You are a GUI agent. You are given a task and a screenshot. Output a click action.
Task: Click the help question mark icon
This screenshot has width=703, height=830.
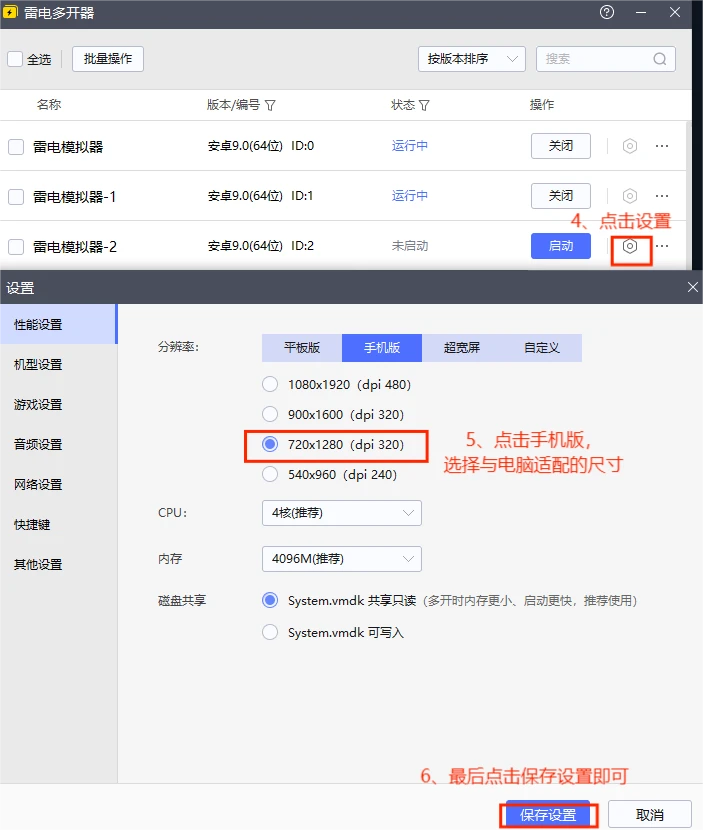click(x=607, y=13)
